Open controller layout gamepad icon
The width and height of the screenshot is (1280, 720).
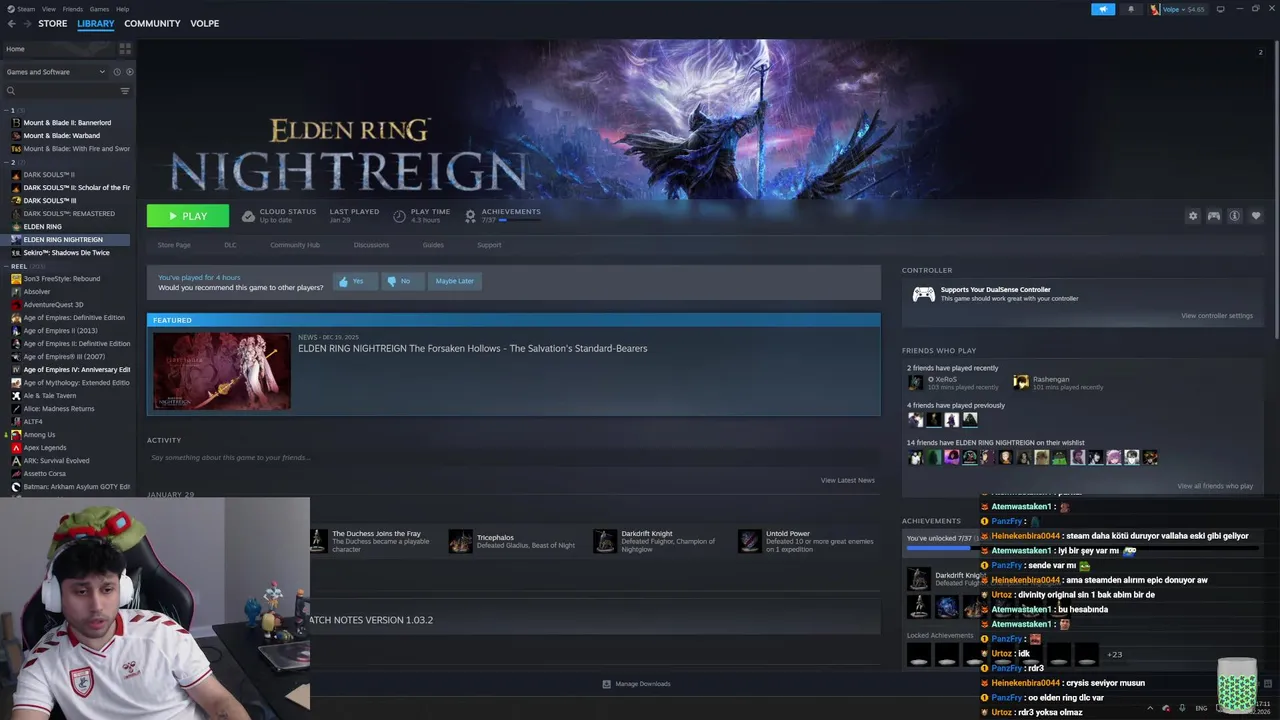1213,216
